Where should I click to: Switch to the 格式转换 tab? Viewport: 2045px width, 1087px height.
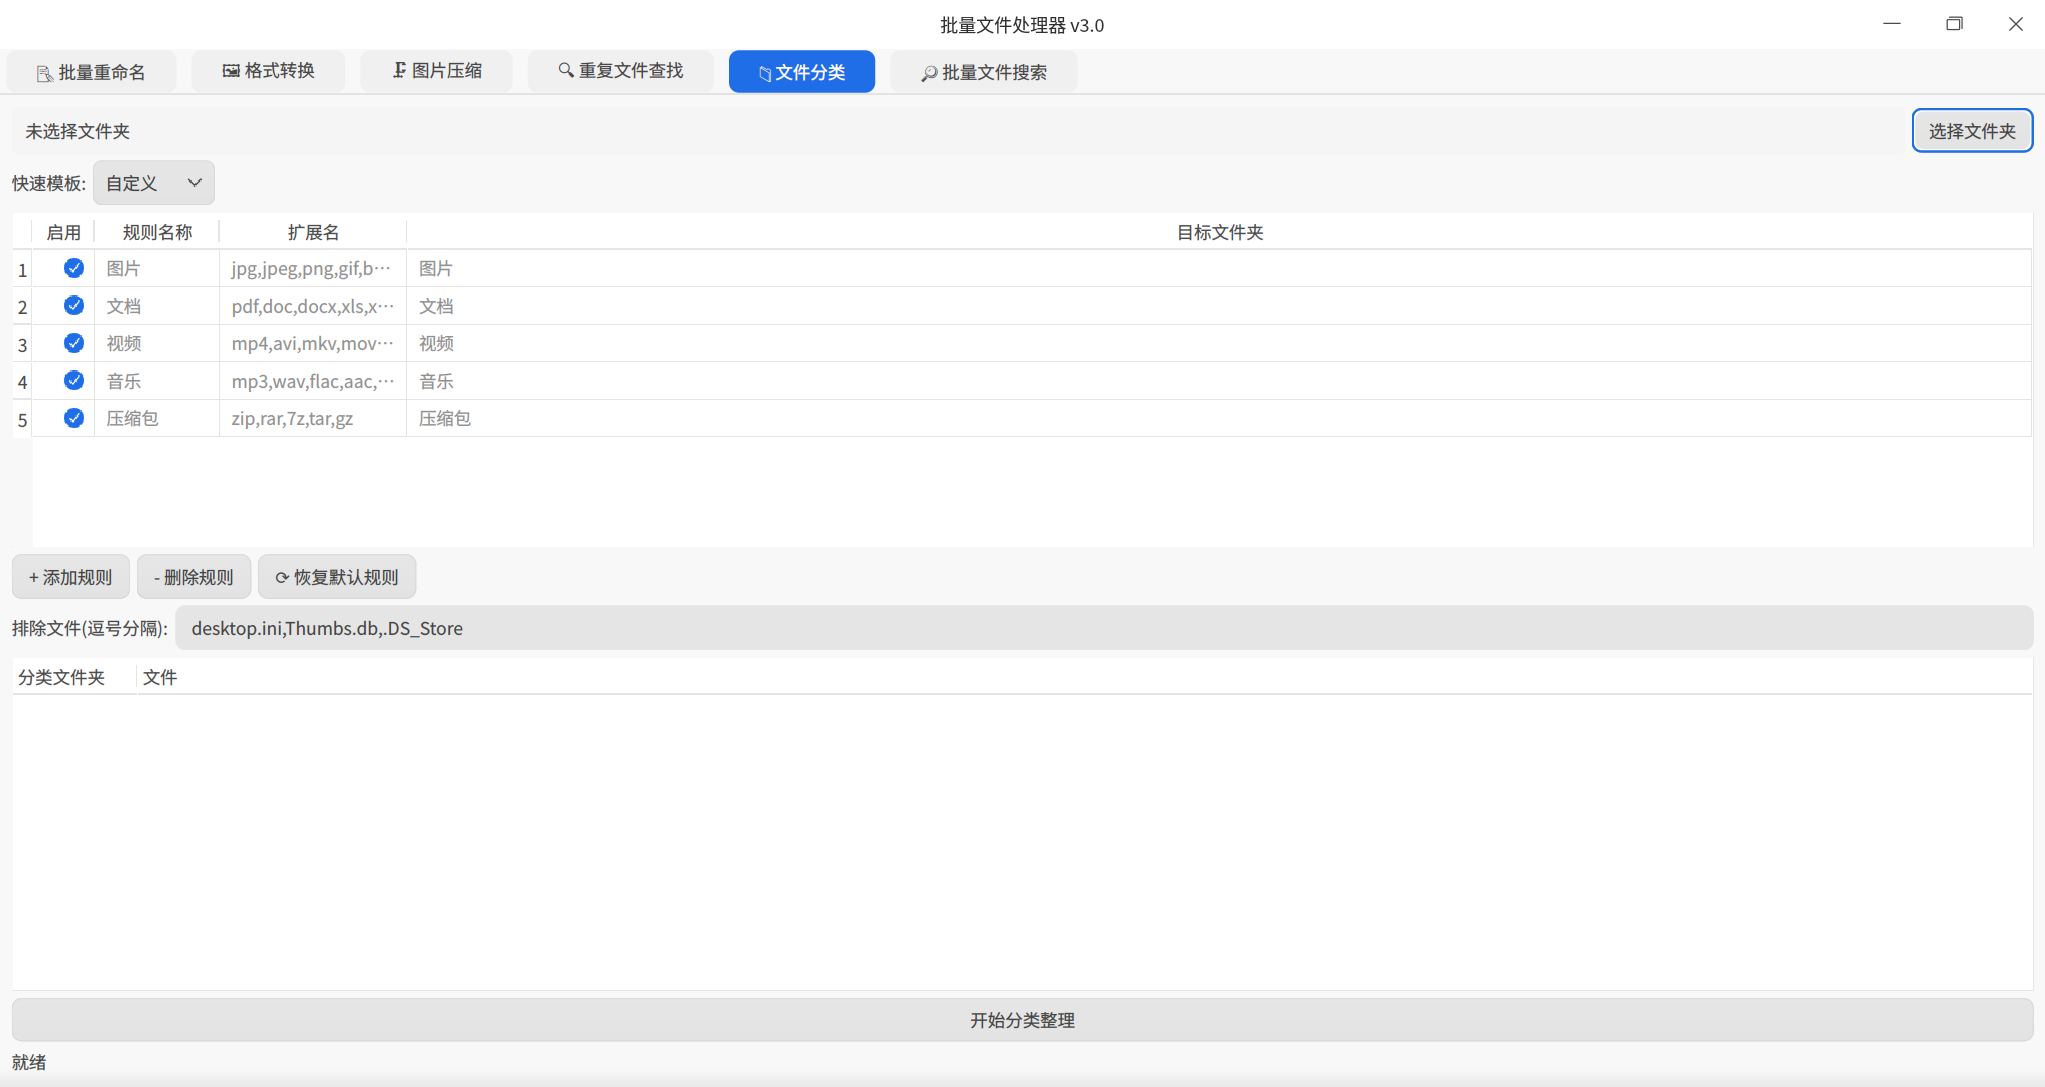point(268,71)
